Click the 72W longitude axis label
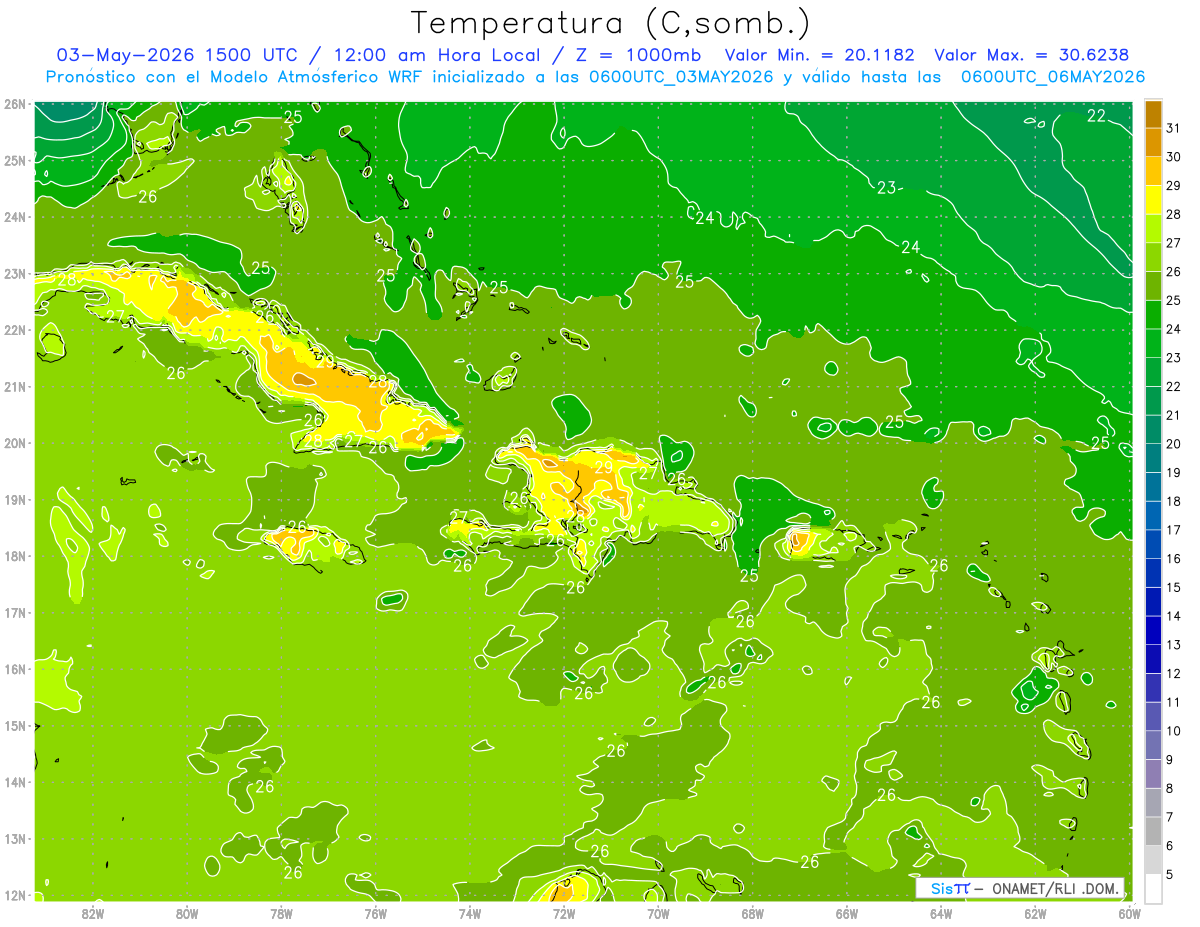Image resolution: width=1200 pixels, height=927 pixels. coord(564,912)
